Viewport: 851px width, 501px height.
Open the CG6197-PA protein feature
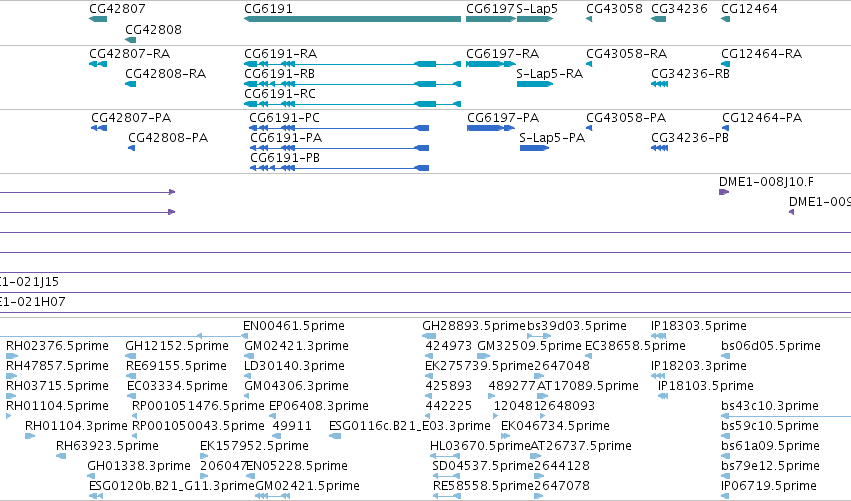491,128
